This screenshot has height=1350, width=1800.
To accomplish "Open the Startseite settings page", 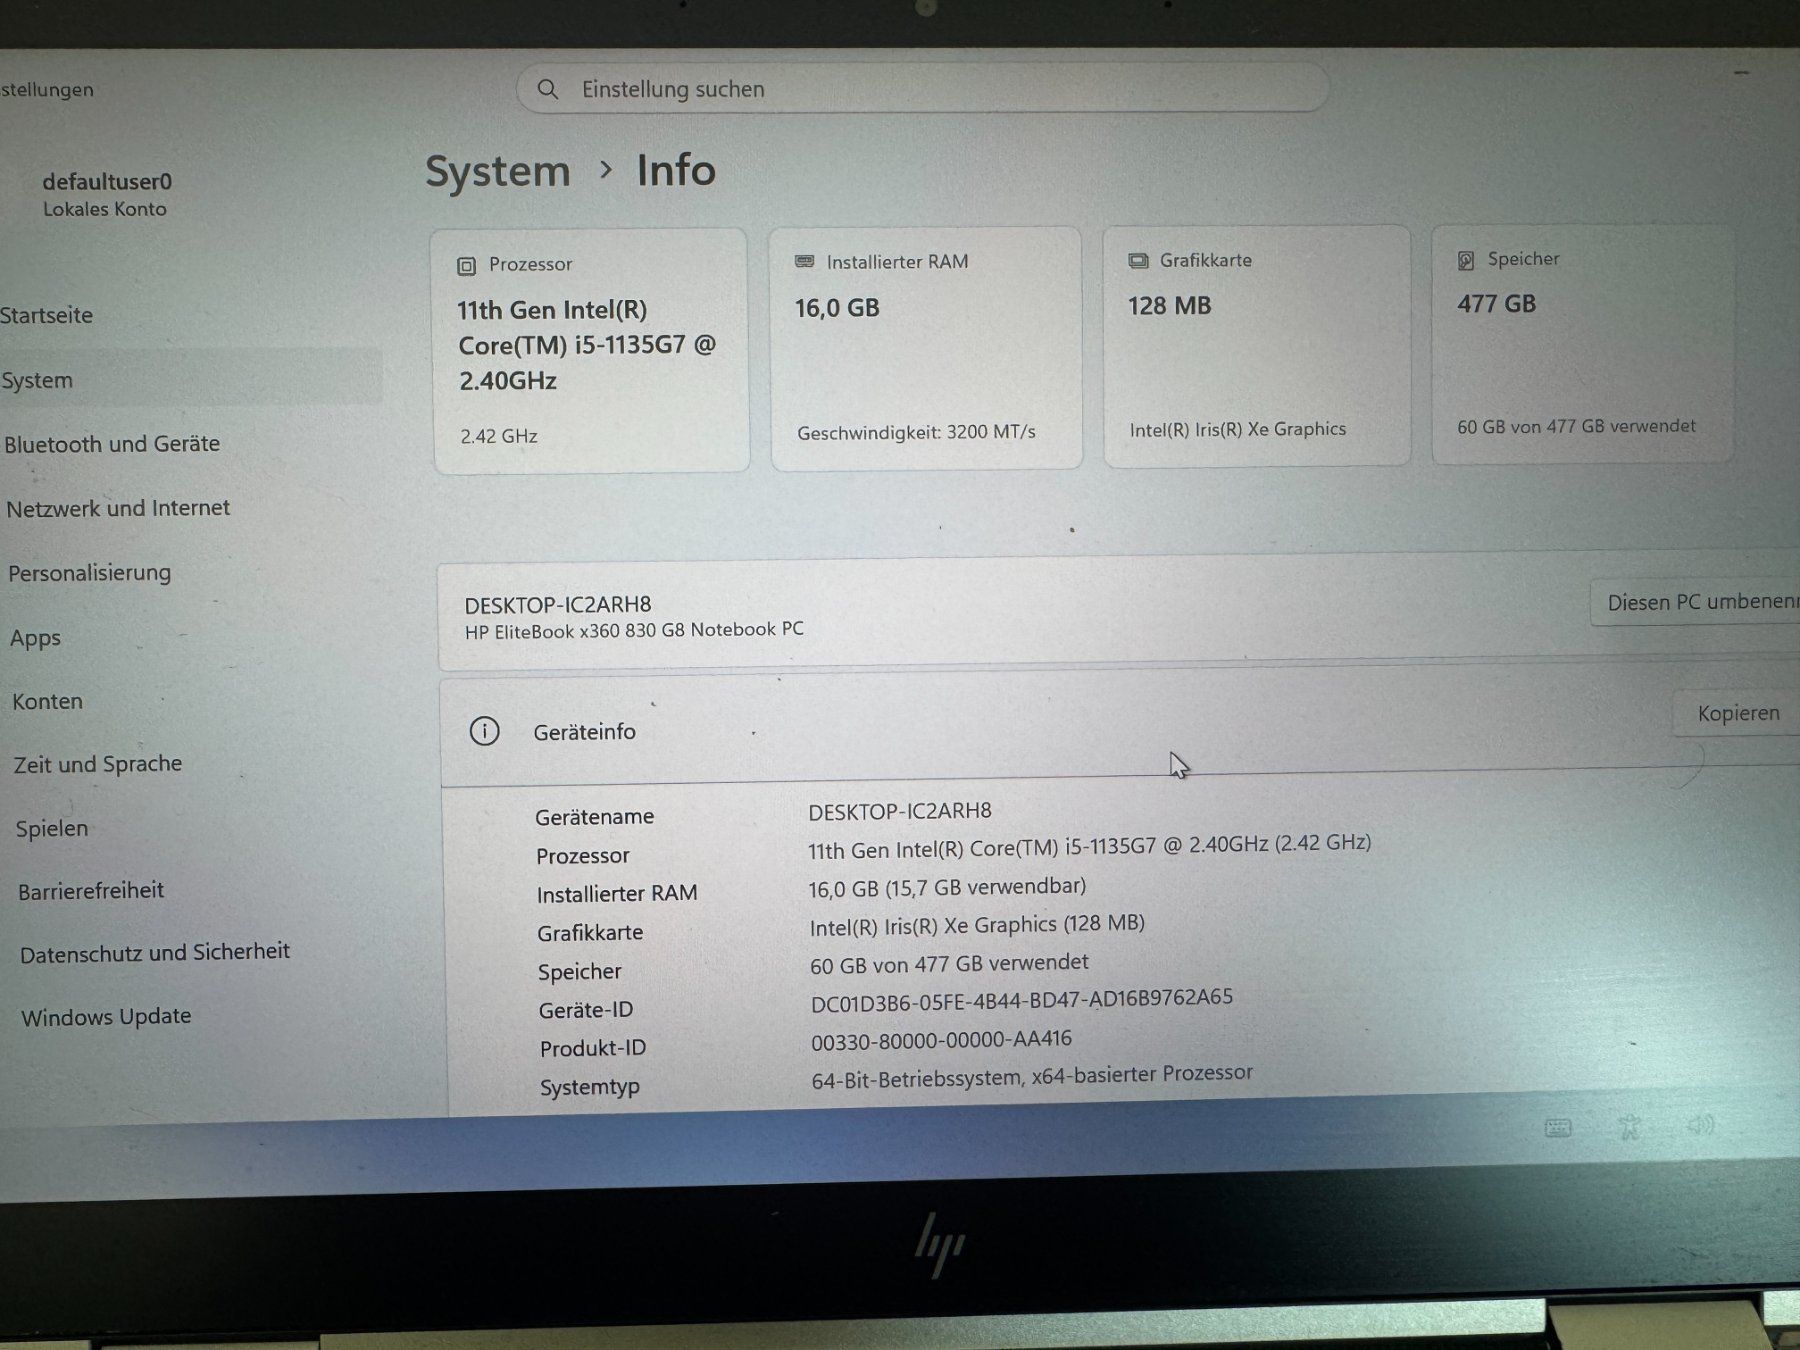I will 46,315.
